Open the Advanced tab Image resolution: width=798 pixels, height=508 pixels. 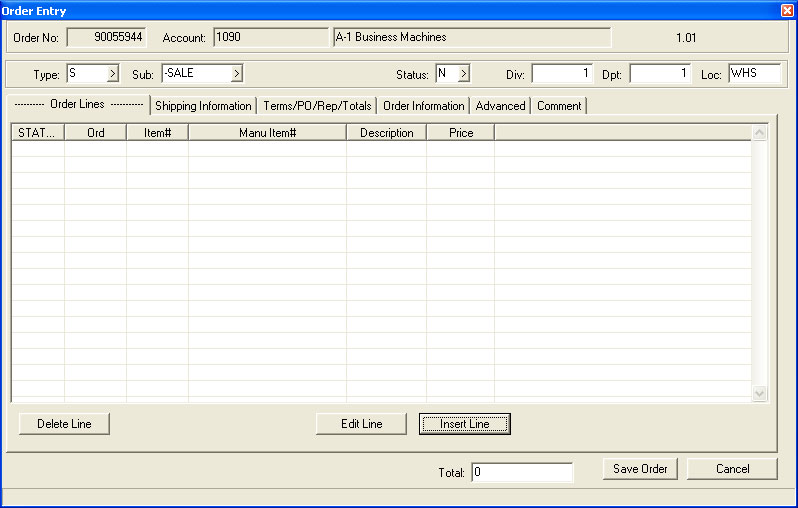(x=500, y=106)
